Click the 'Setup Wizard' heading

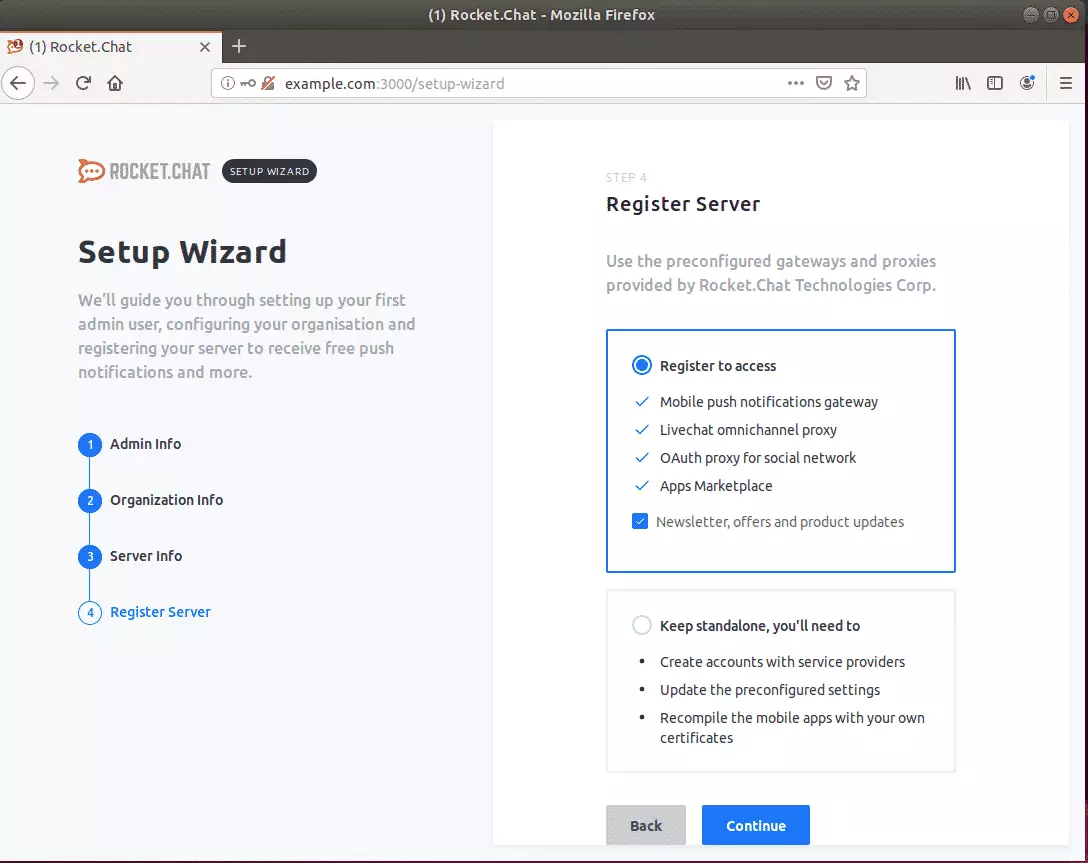click(x=182, y=252)
